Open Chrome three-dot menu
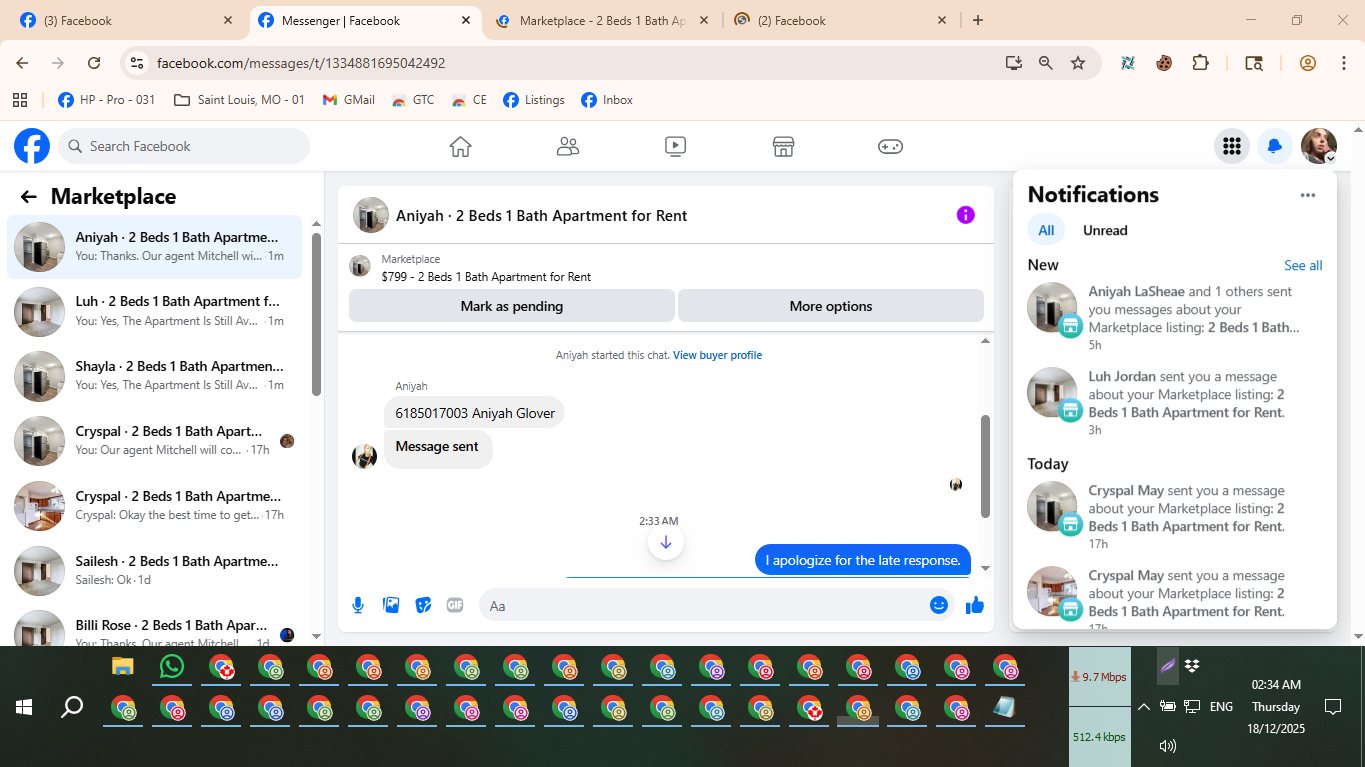 click(1343, 63)
